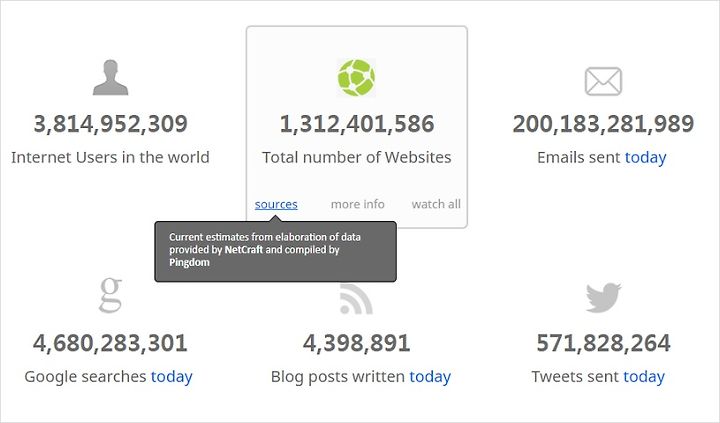This screenshot has height=423, width=720.
Task: Click today link beside Blog posts written
Action: tap(430, 376)
